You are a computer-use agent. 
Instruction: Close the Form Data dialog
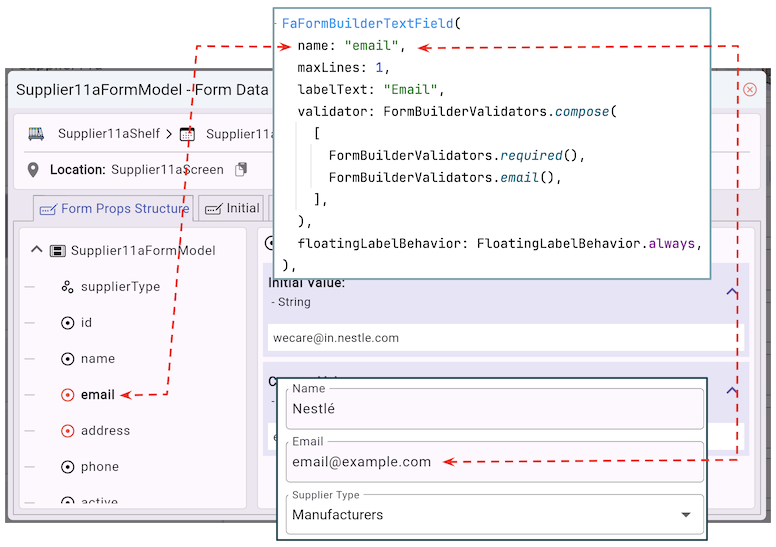click(x=749, y=89)
